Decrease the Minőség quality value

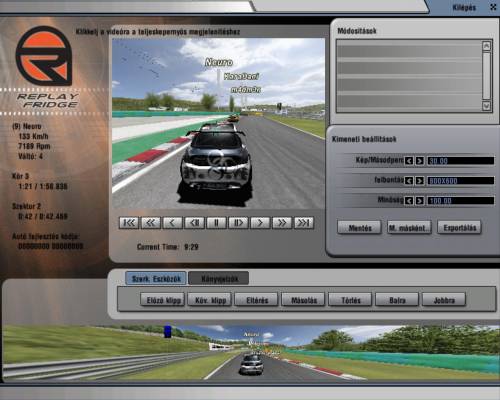[x=409, y=201]
